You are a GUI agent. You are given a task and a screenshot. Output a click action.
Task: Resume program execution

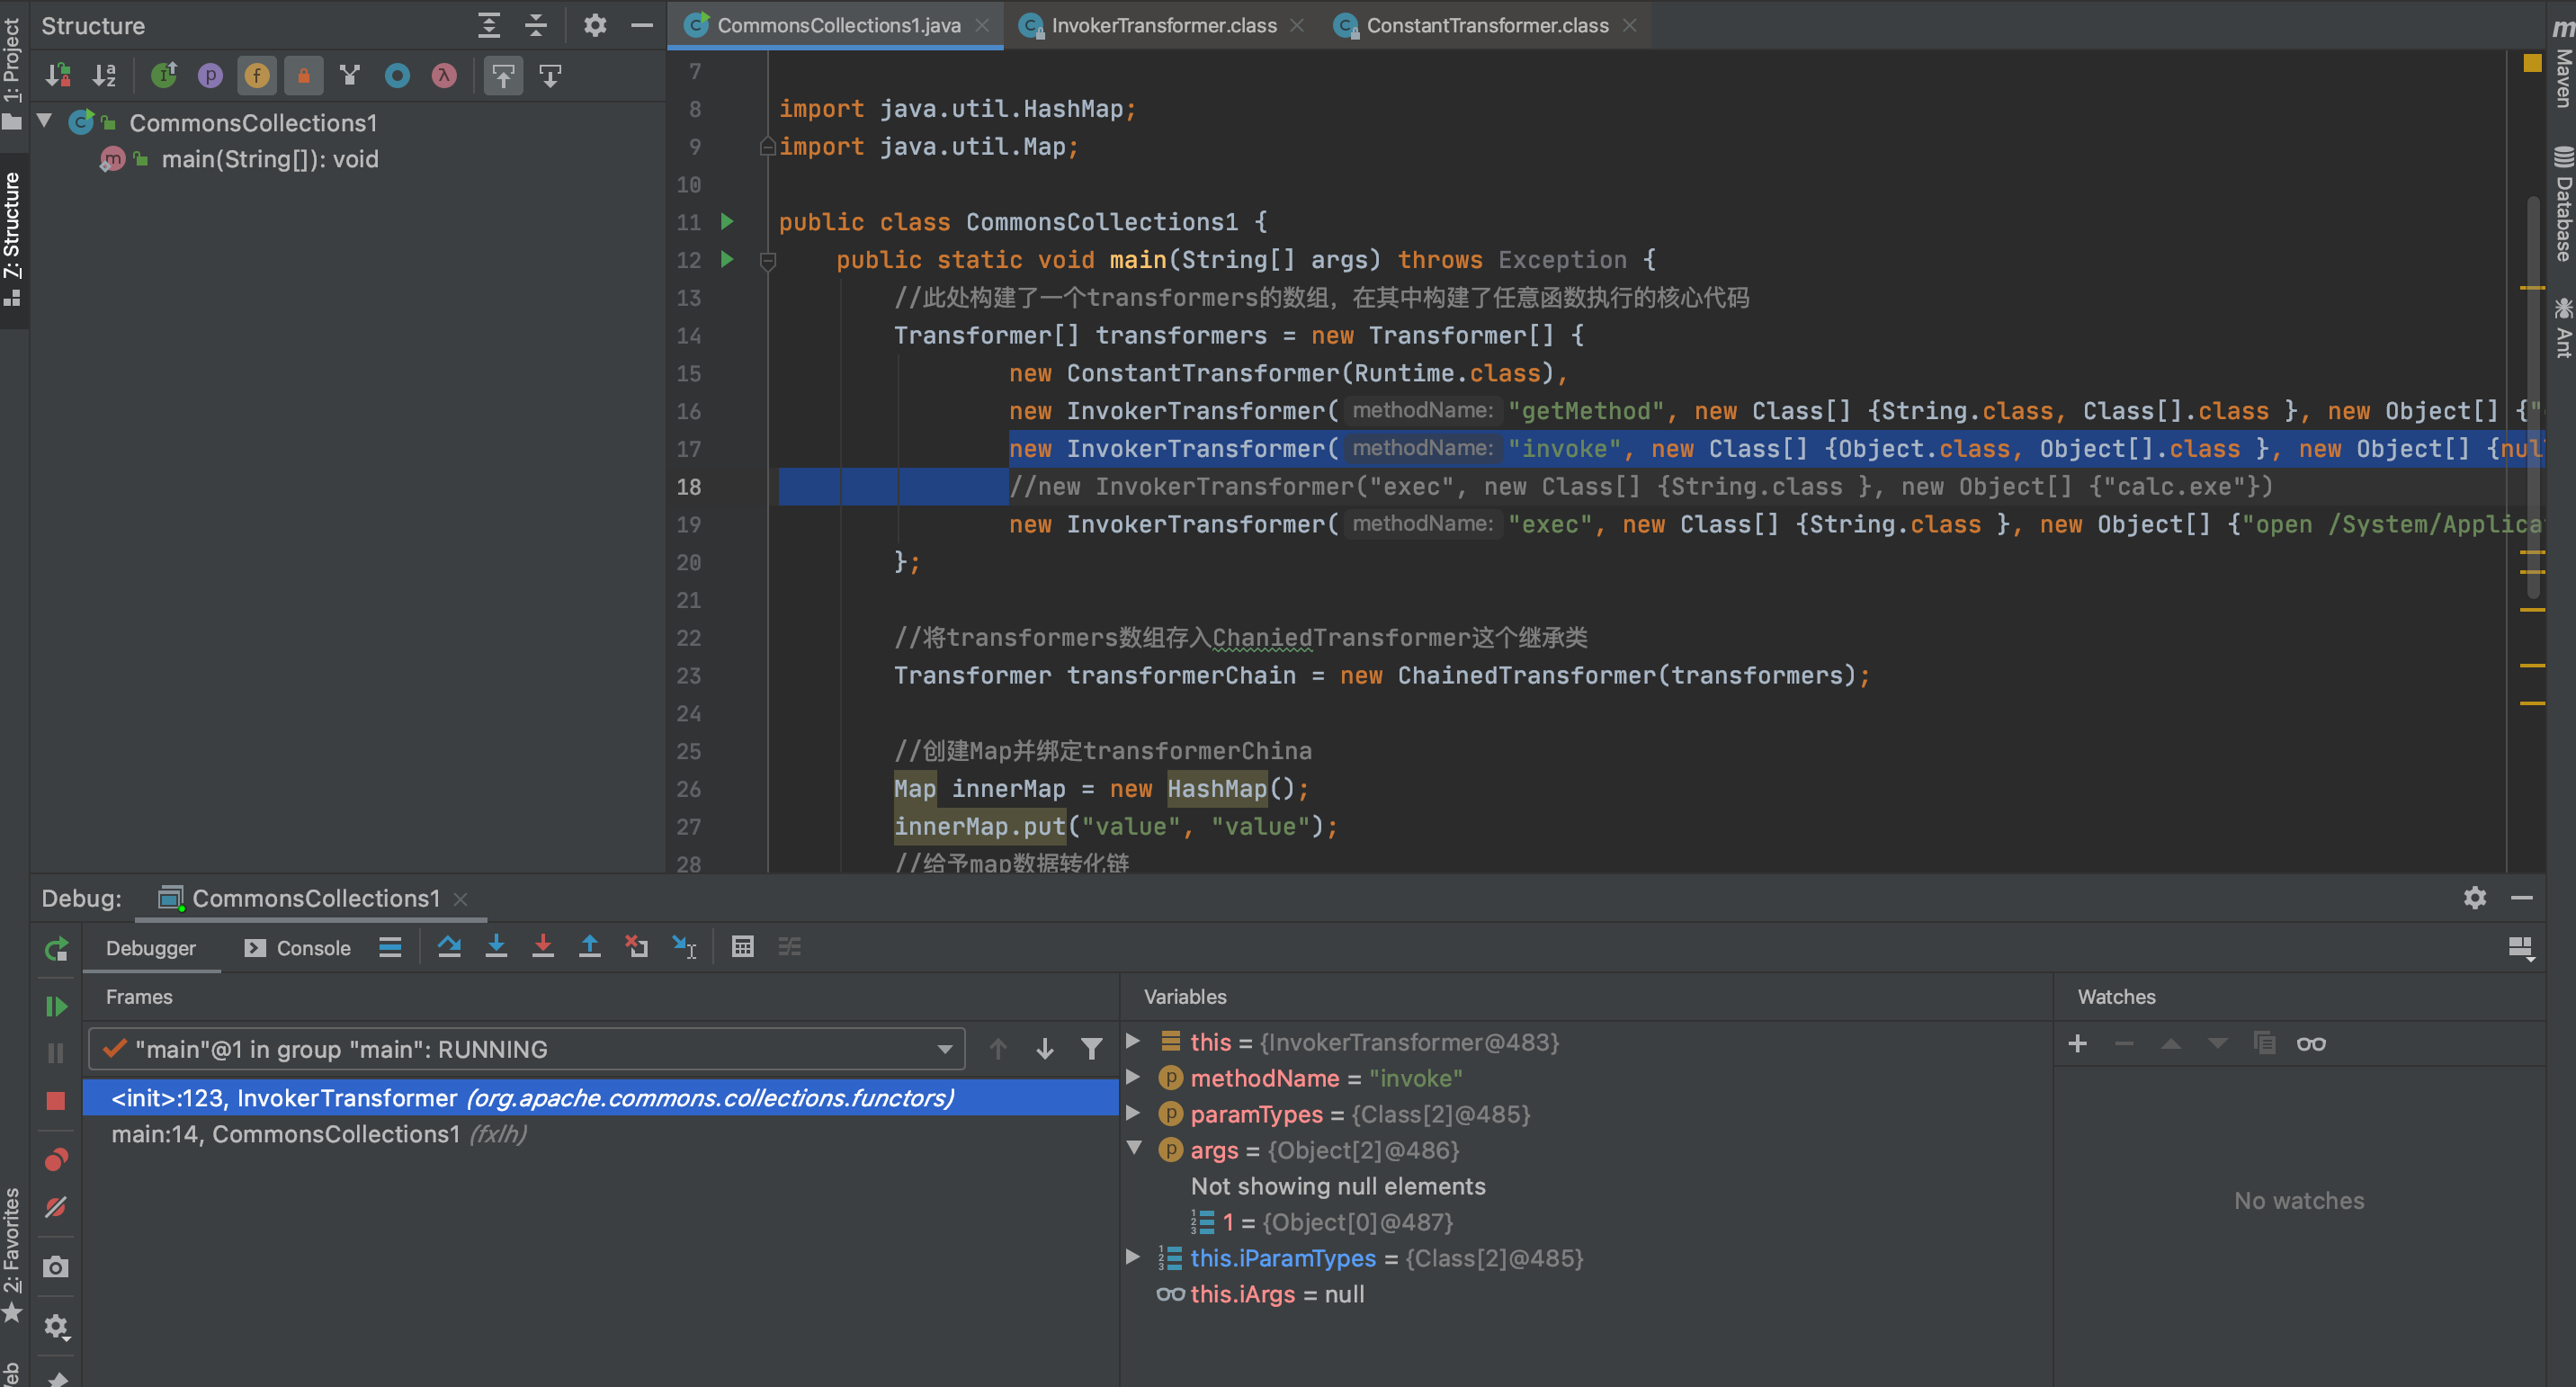(56, 1006)
